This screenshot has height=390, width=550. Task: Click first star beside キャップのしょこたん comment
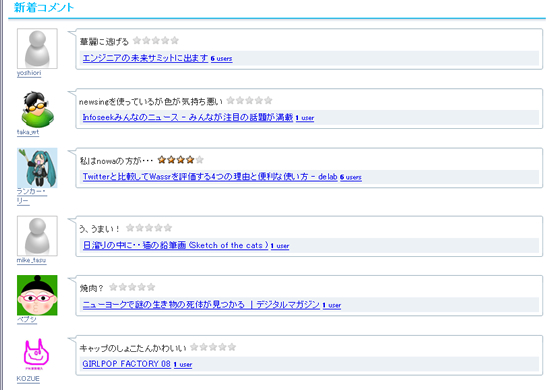[194, 347]
